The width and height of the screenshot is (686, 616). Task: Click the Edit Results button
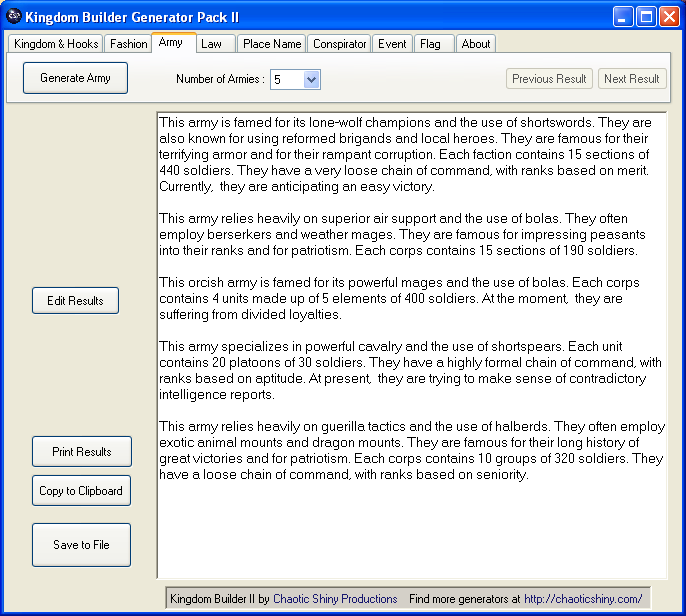click(x=75, y=301)
